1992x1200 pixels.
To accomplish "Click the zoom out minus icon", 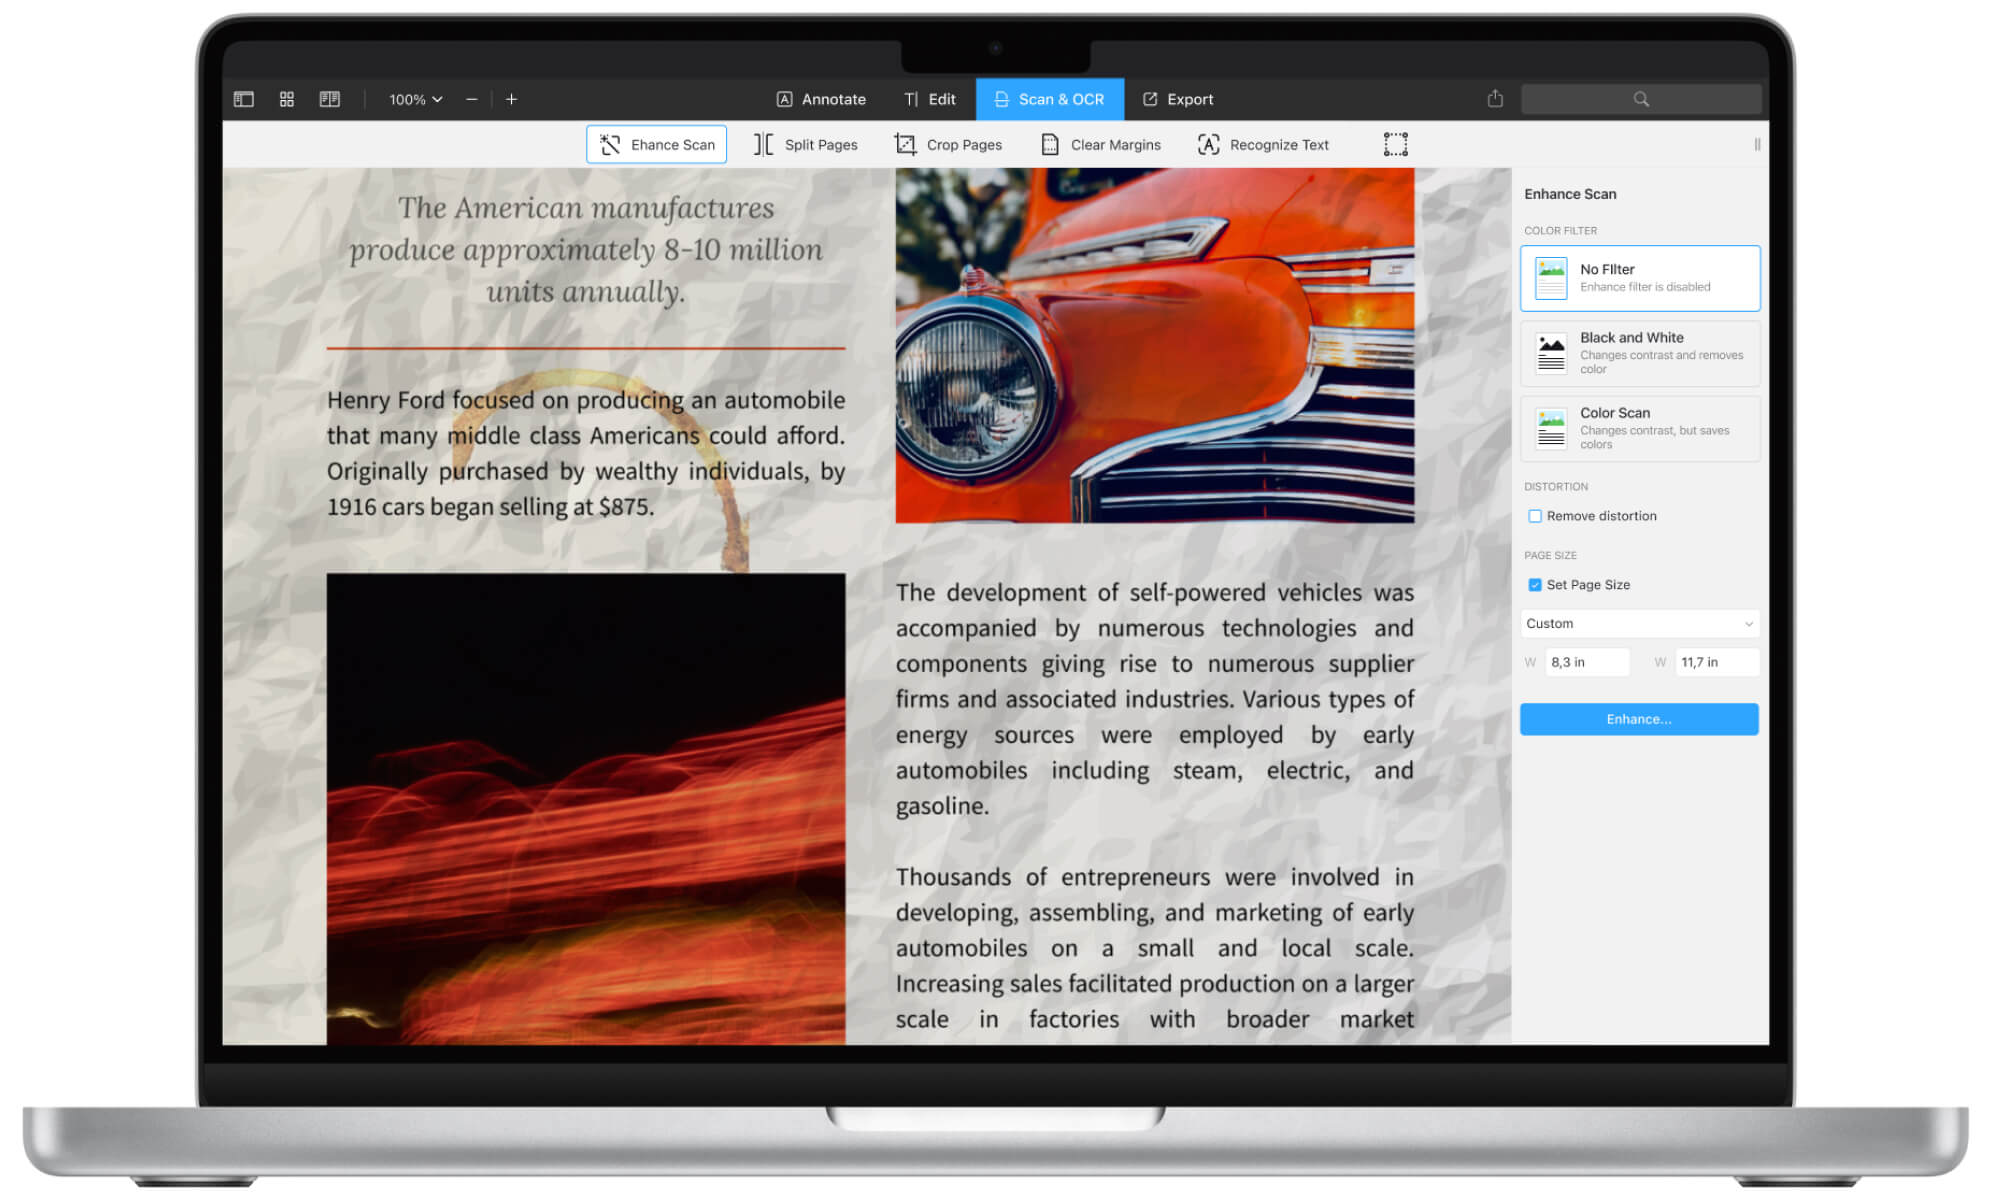I will pos(471,99).
